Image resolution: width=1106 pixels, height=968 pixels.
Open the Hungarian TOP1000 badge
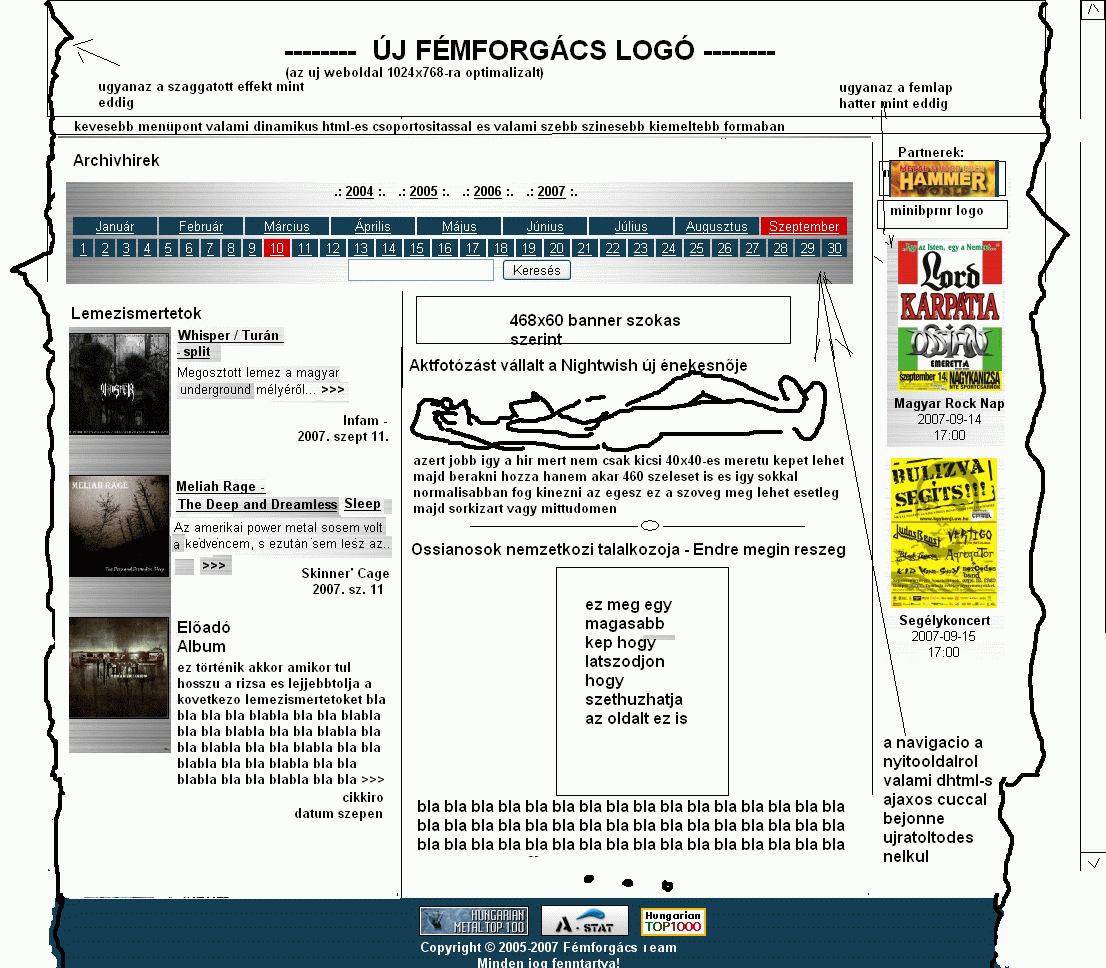pyautogui.click(x=673, y=921)
